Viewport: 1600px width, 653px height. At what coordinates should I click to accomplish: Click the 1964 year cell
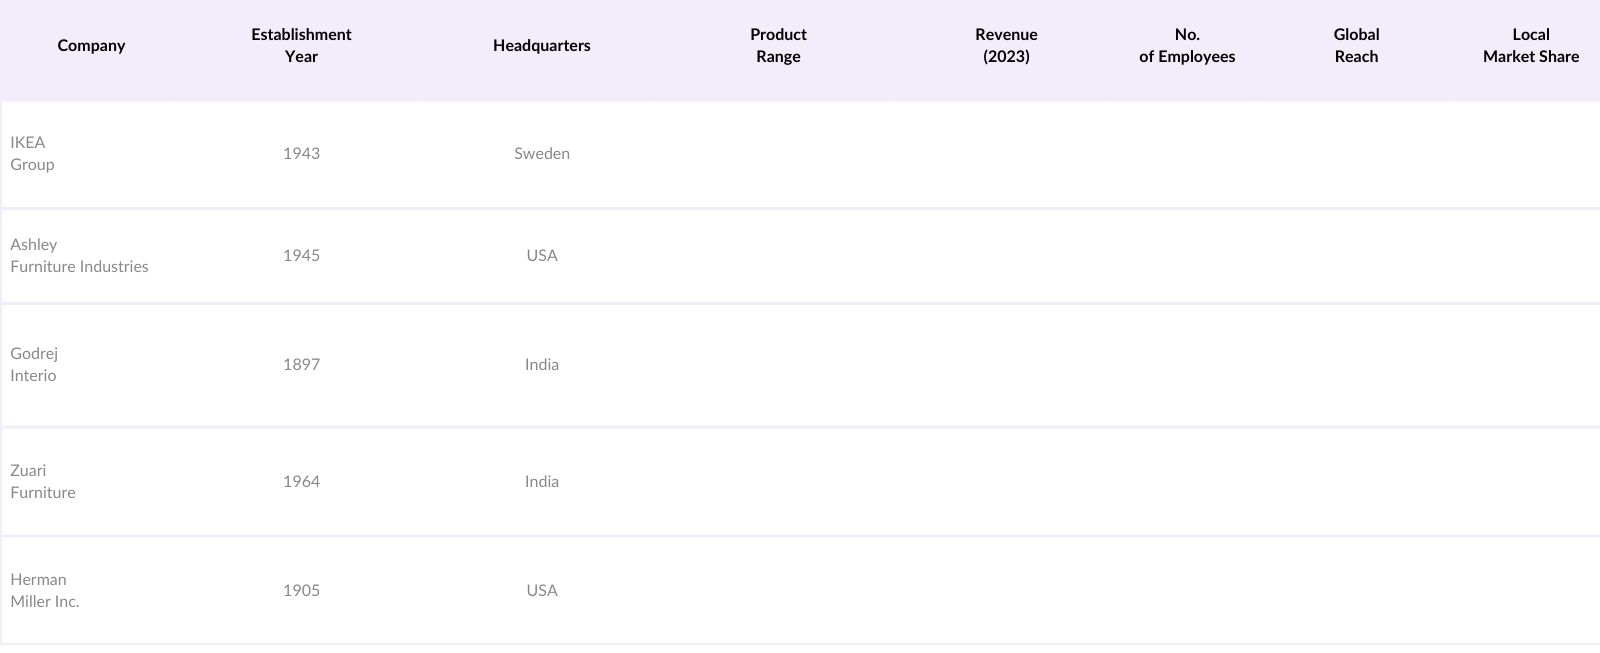click(x=301, y=482)
